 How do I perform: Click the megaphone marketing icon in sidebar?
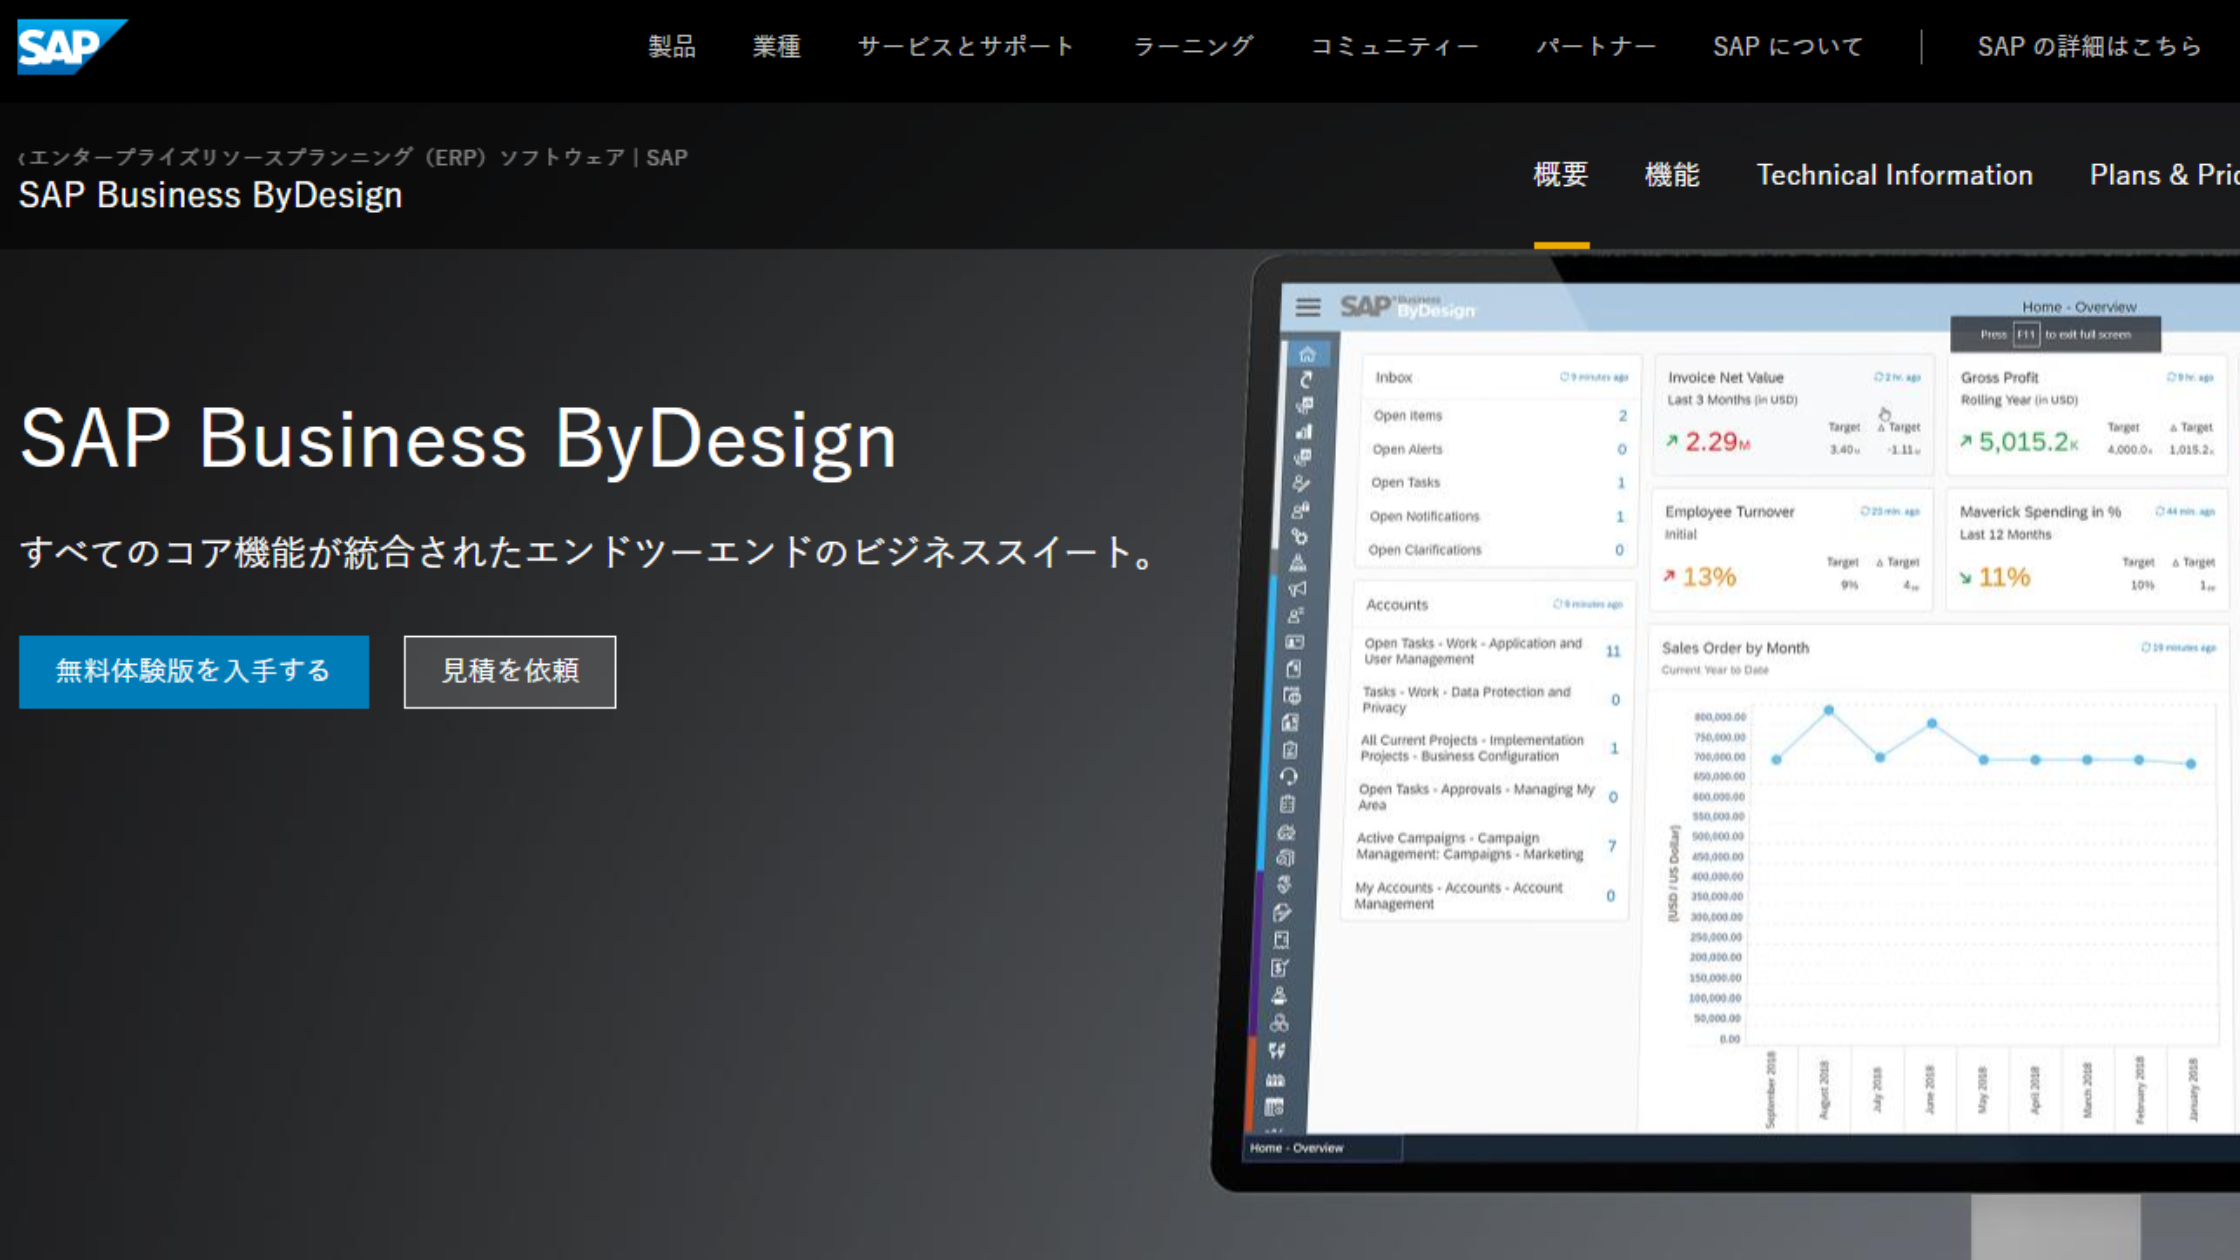tap(1298, 589)
